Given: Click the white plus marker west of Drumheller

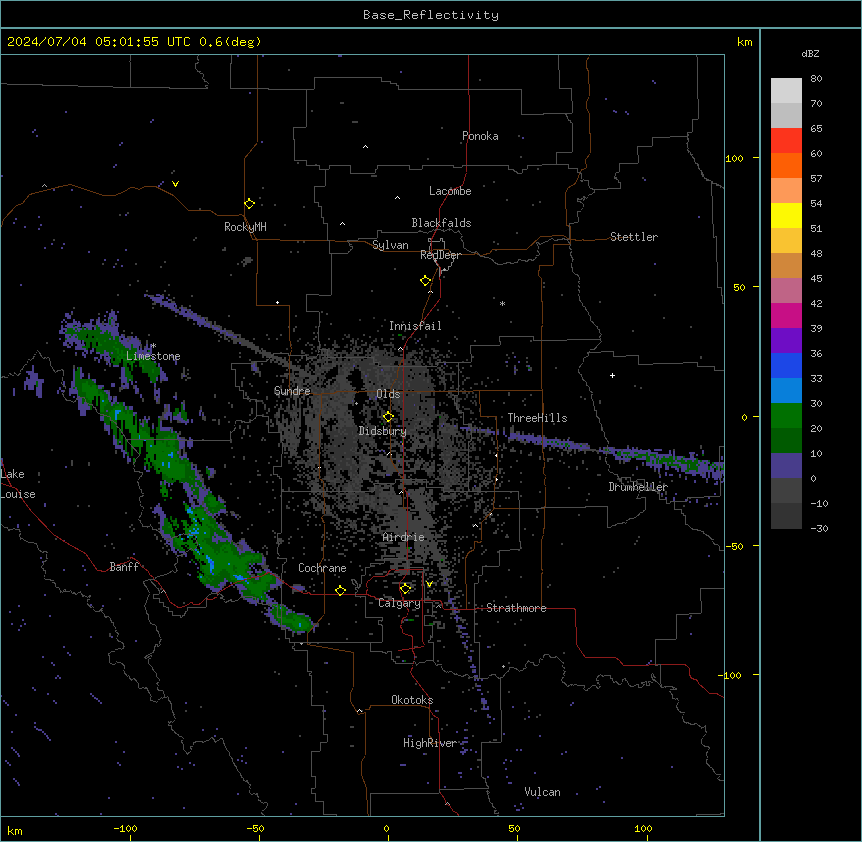Looking at the screenshot, I should pos(612,375).
